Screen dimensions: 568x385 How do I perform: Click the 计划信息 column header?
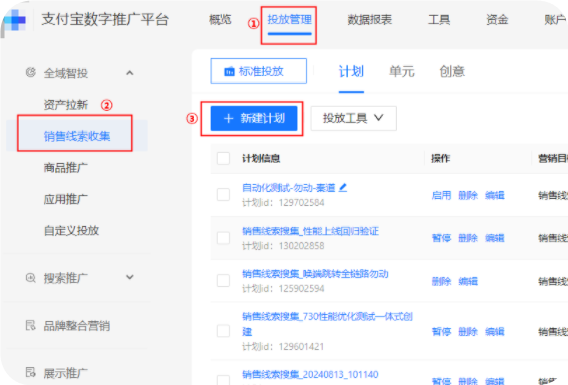[261, 158]
